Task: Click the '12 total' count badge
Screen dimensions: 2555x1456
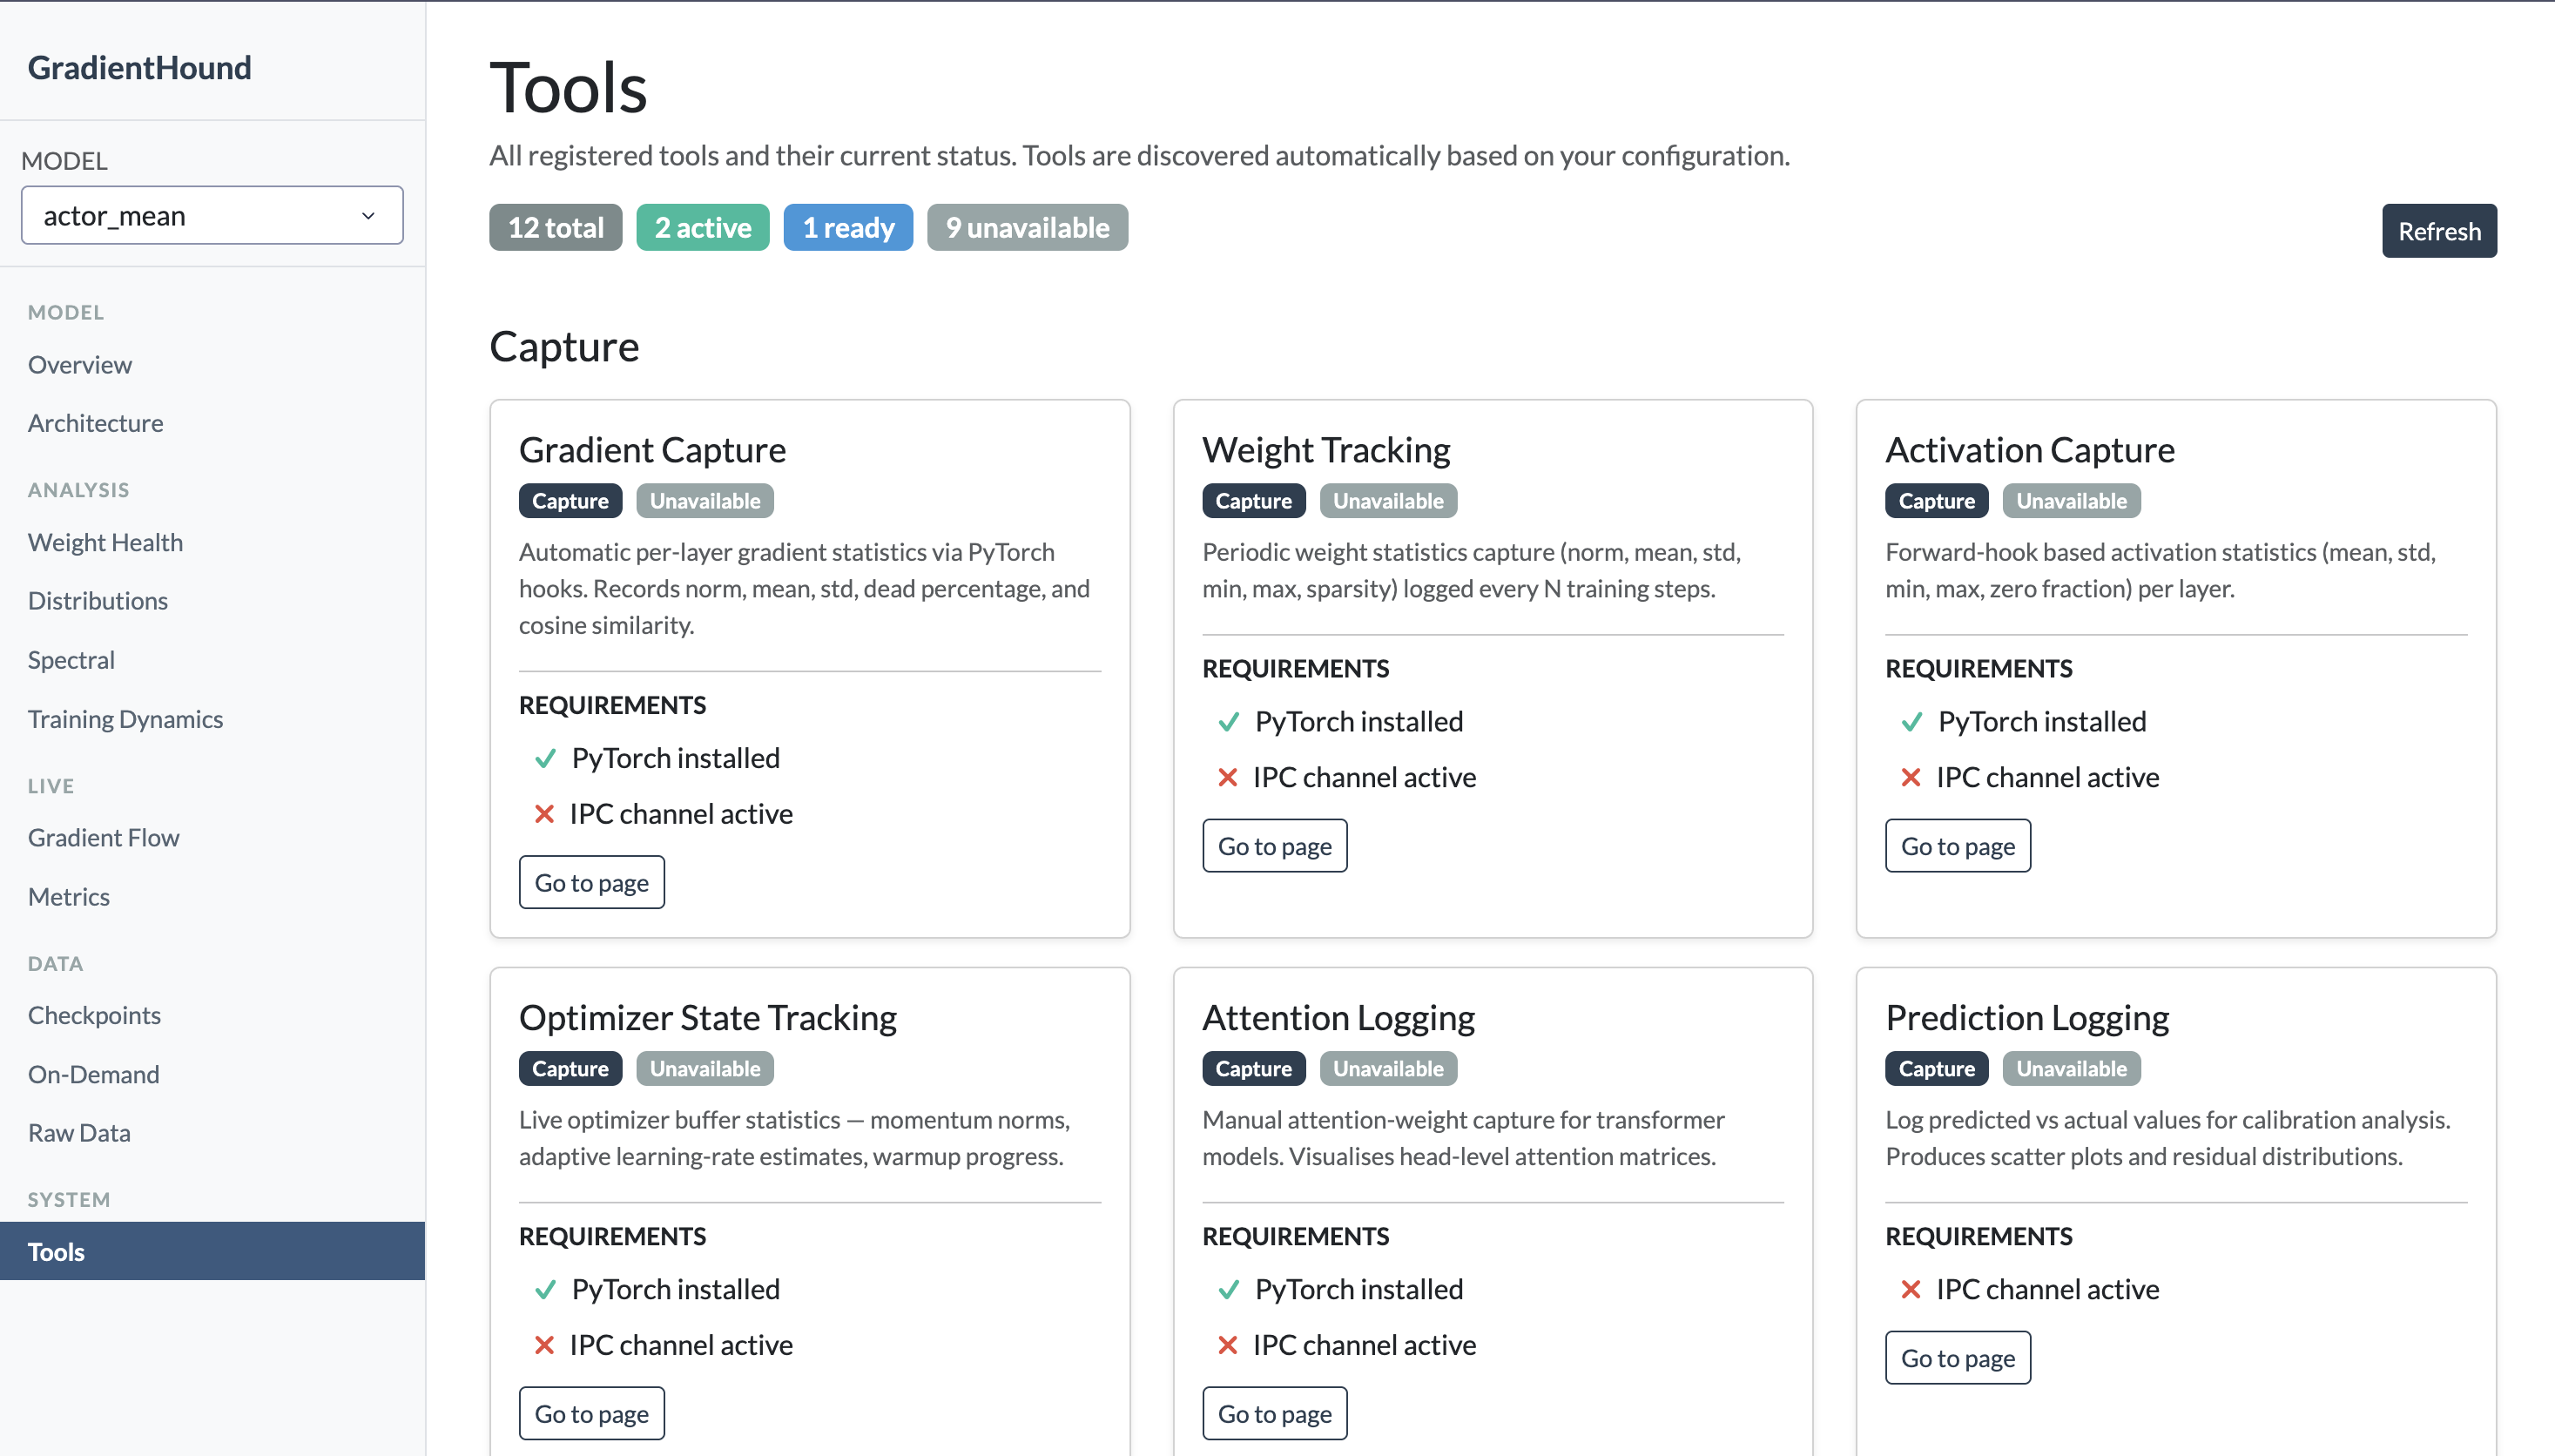Action: [x=556, y=227]
